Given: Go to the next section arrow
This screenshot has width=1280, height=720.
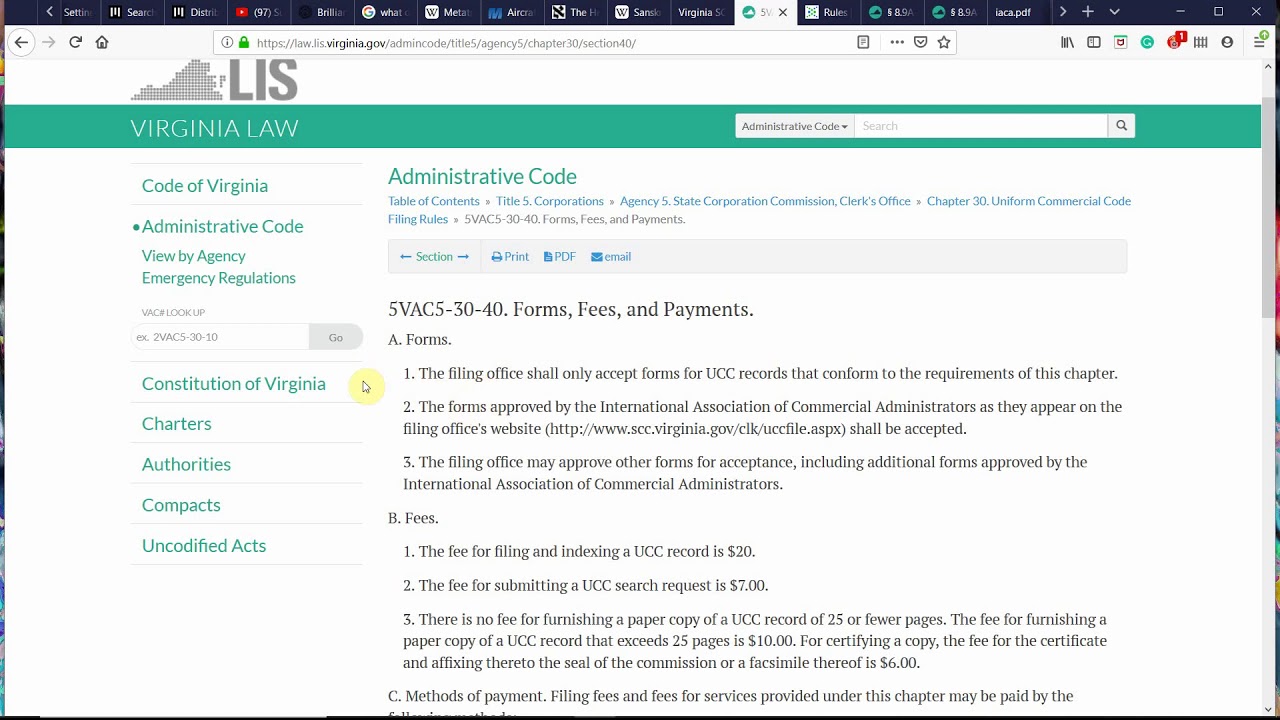Looking at the screenshot, I should pos(463,257).
